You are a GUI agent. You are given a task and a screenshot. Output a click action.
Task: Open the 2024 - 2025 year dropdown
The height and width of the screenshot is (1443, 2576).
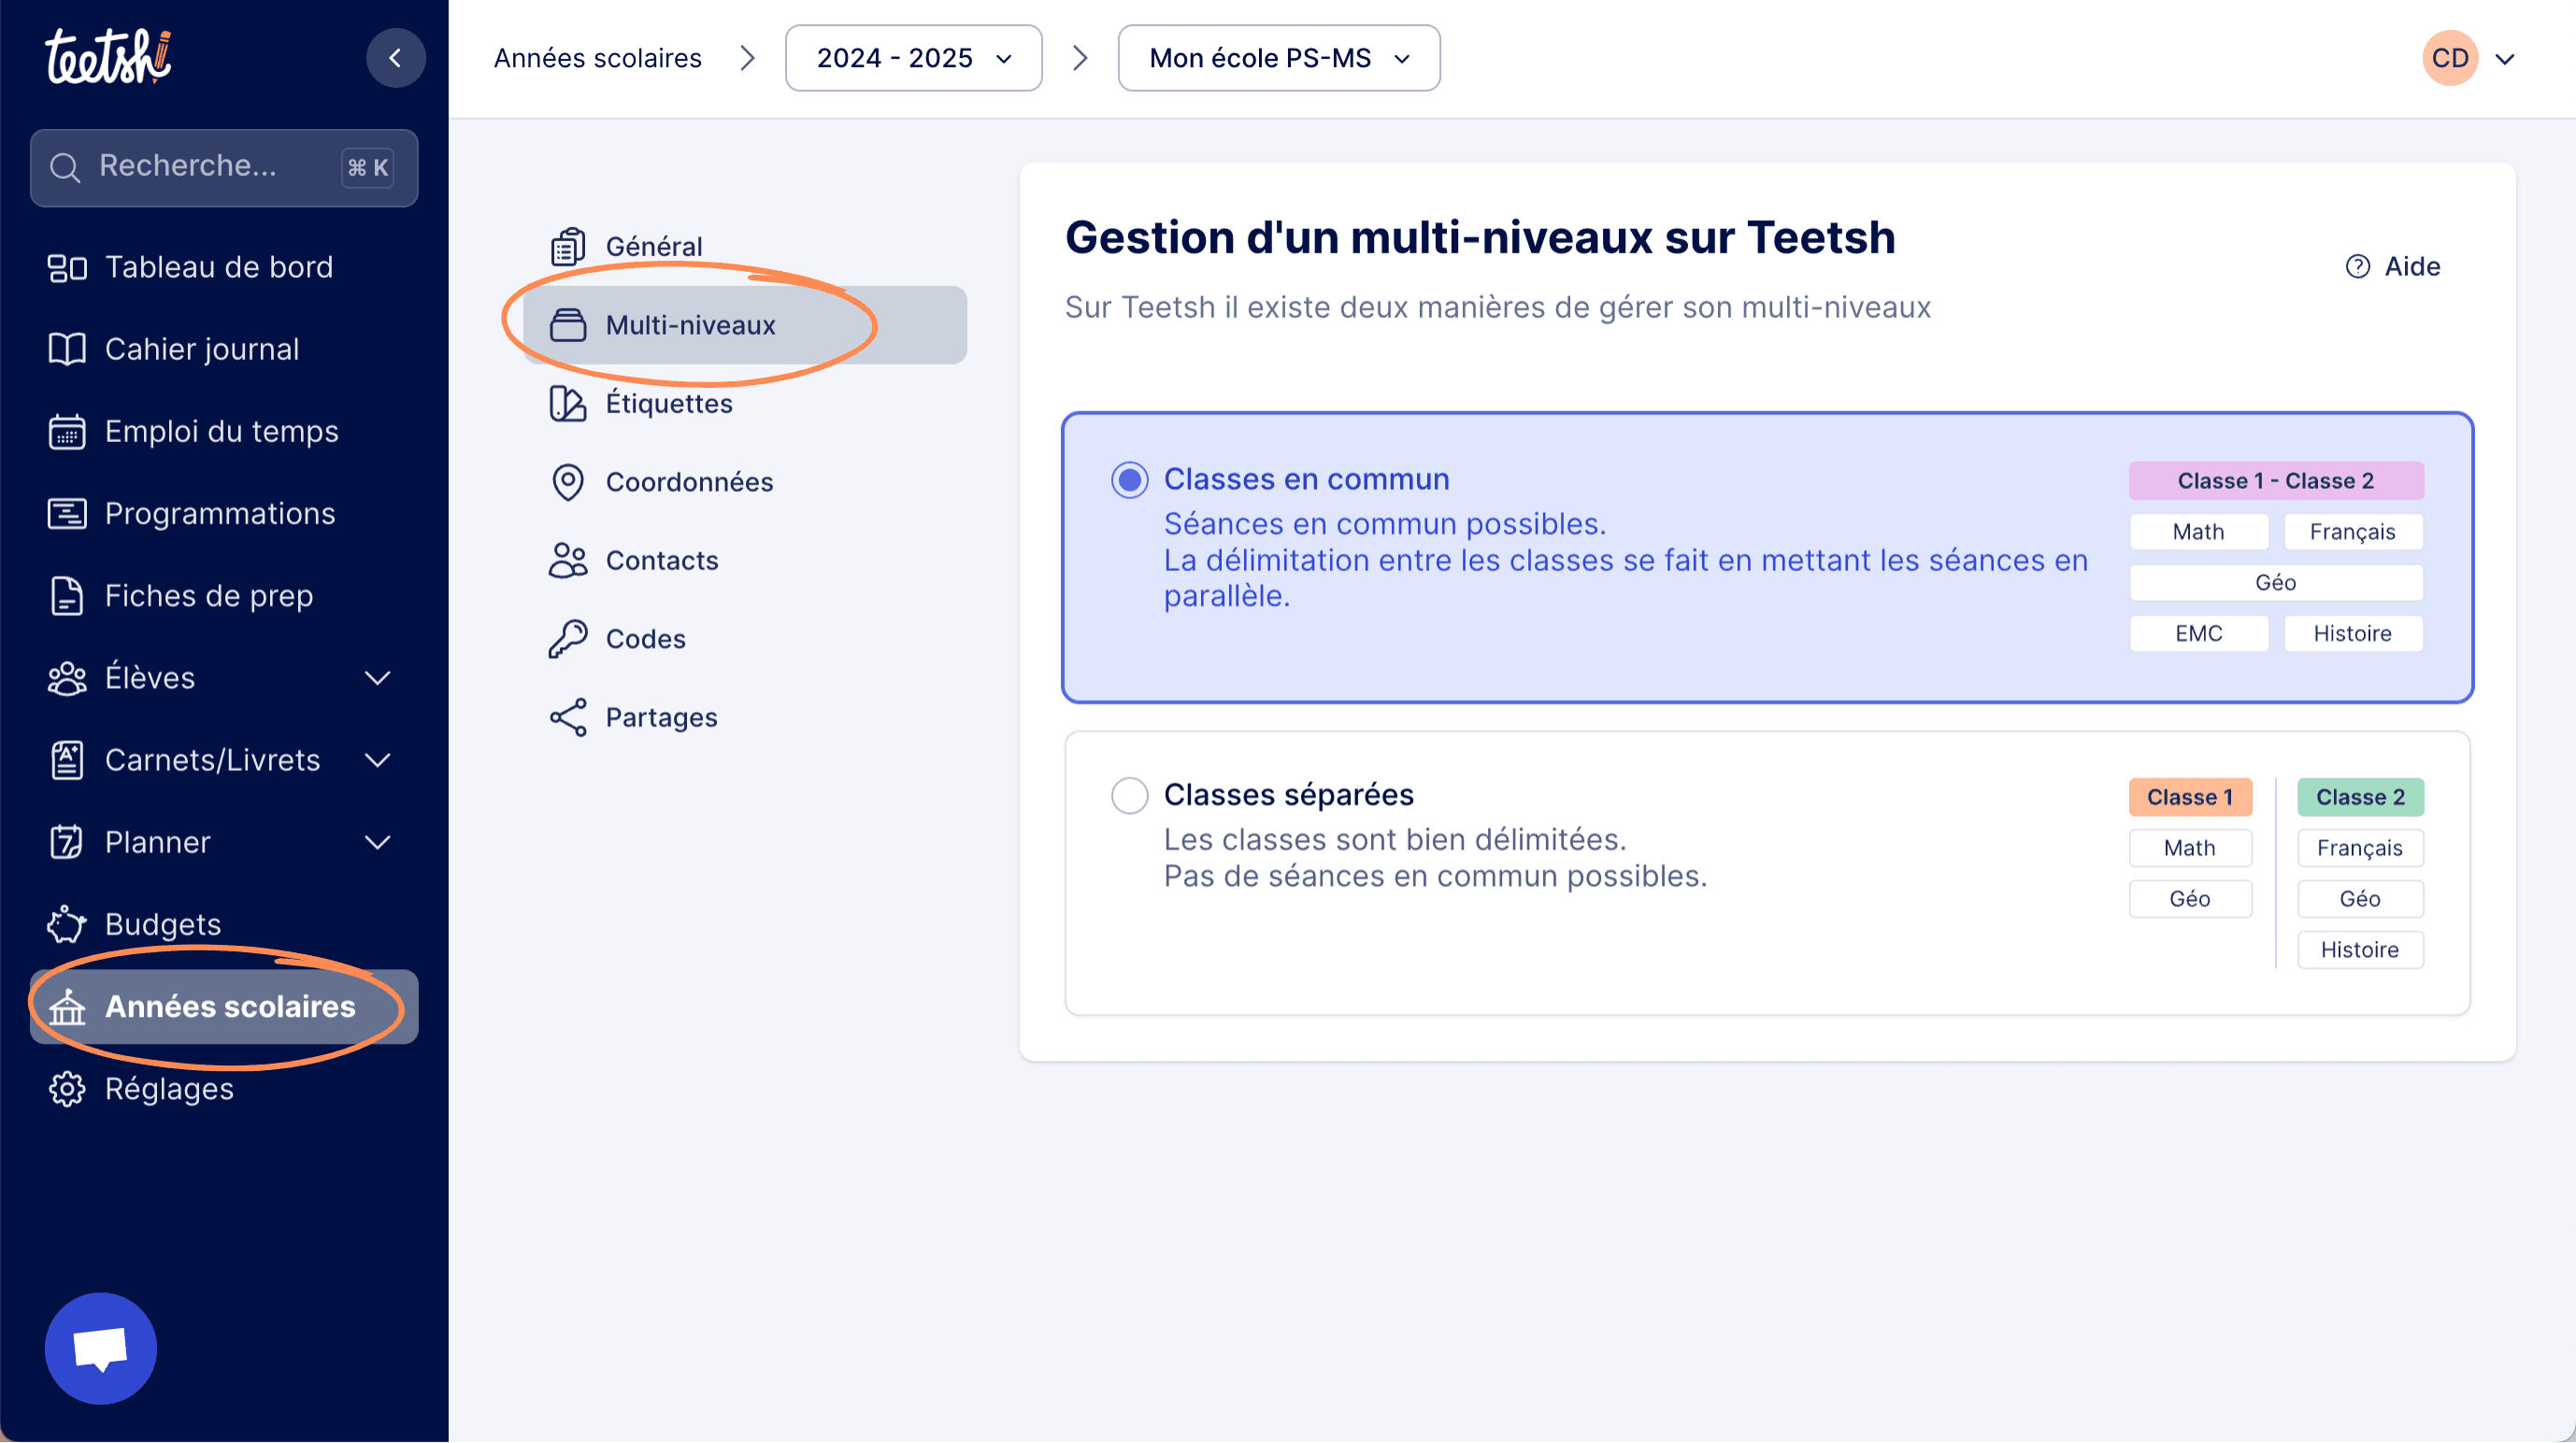coord(913,58)
